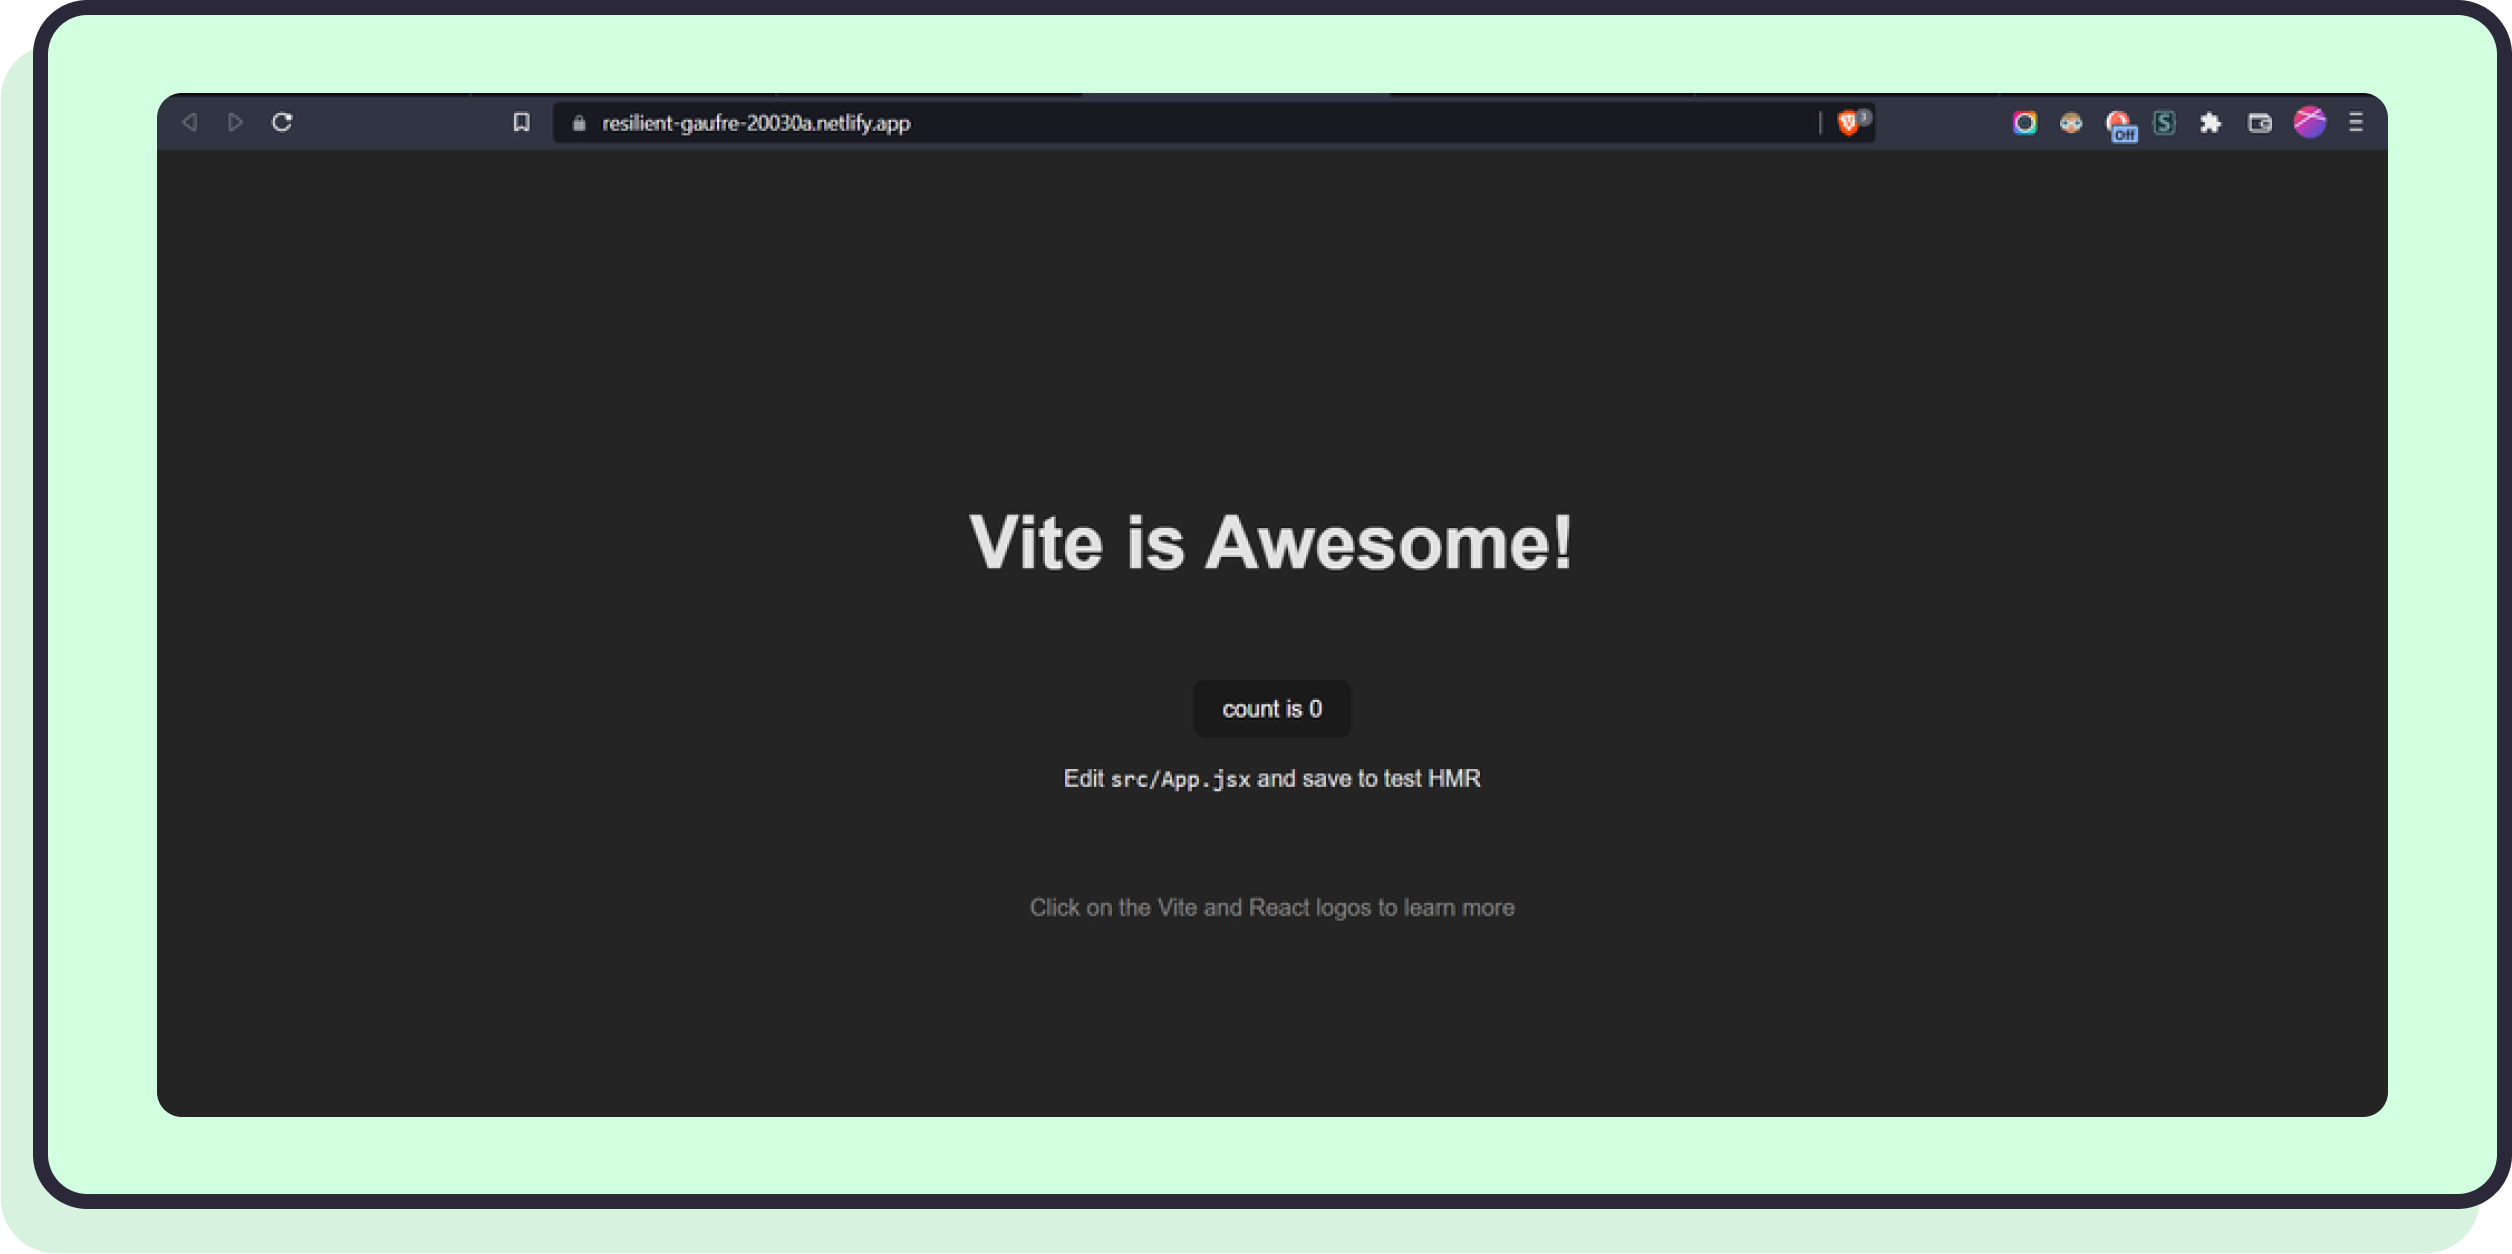Click the src/App.jsx code text
The height and width of the screenshot is (1254, 2512).
[1180, 780]
